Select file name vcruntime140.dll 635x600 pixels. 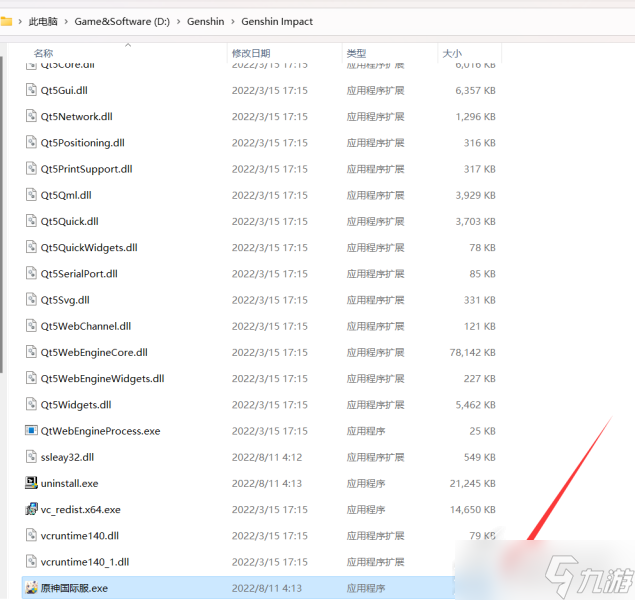coord(80,536)
